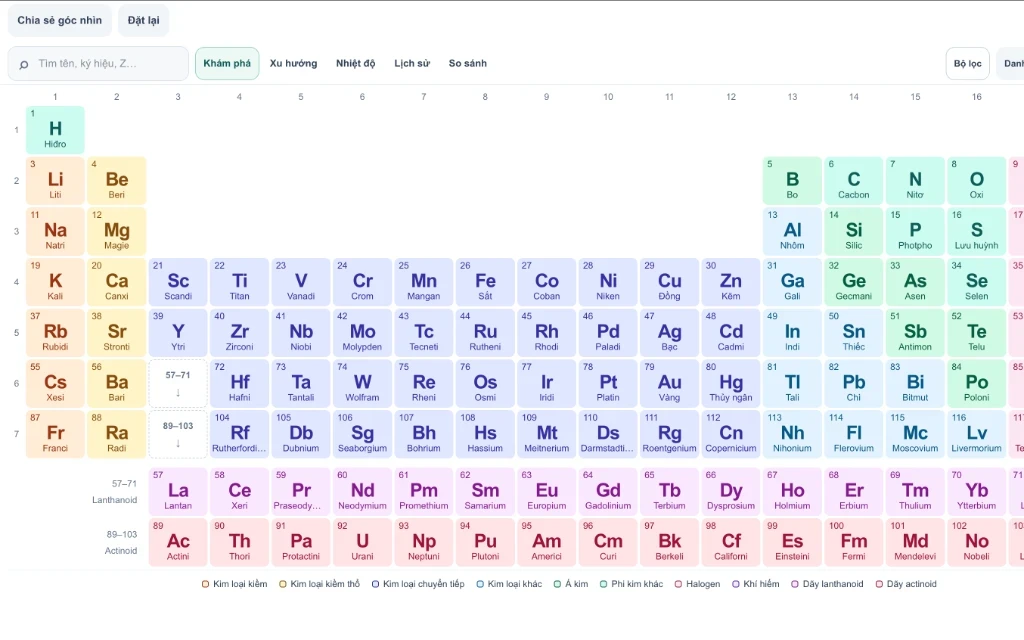Switch to the Xu hướng tab
Screen dimensions: 1024x640
pos(293,63)
